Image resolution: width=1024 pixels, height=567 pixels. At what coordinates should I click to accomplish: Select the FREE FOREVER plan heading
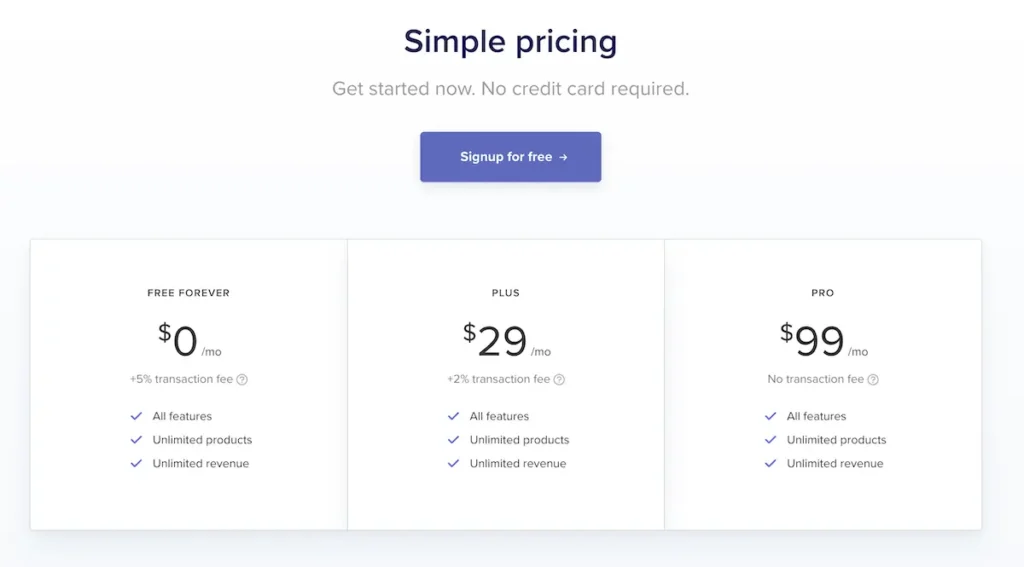pyautogui.click(x=188, y=293)
